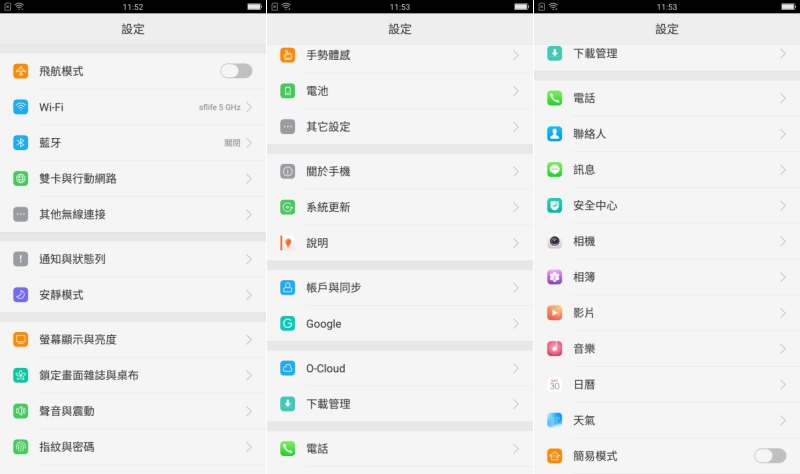Tap the fingerprint icon for 指紋與密碼
Screen dimensions: 800x474
click(x=20, y=446)
